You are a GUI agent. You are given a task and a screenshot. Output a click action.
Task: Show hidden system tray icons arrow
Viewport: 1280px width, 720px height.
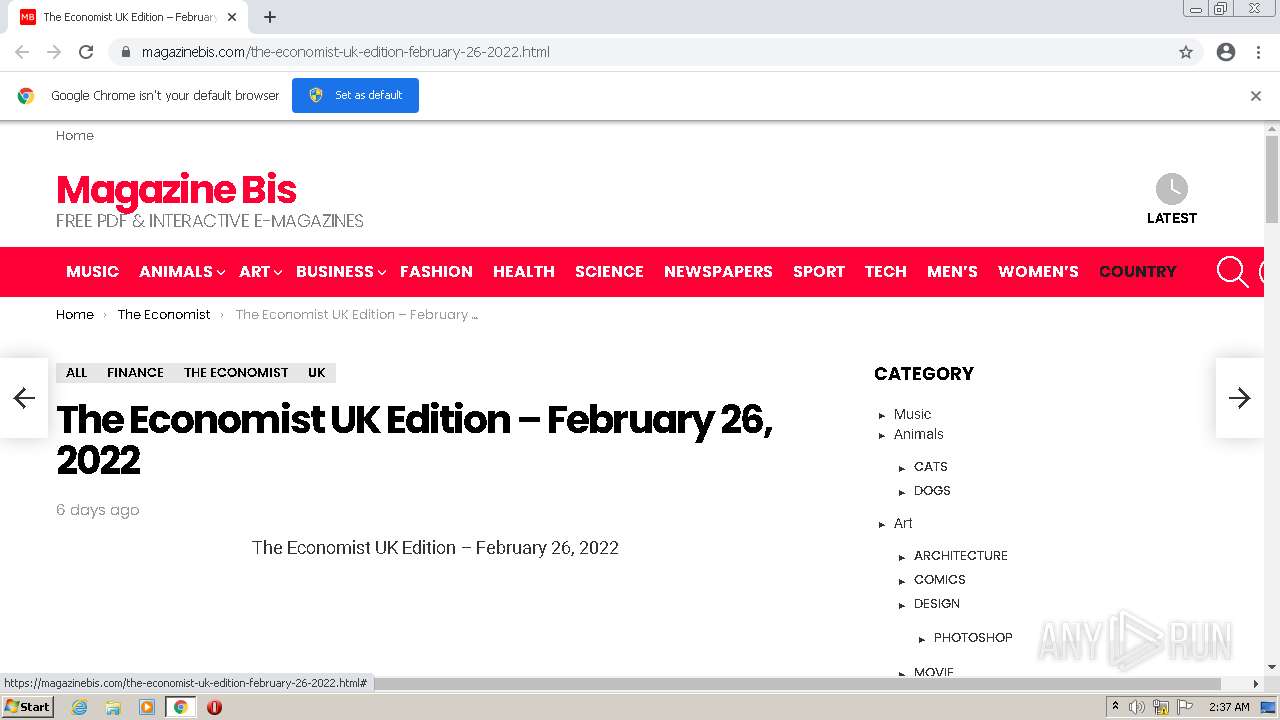[x=1115, y=707]
